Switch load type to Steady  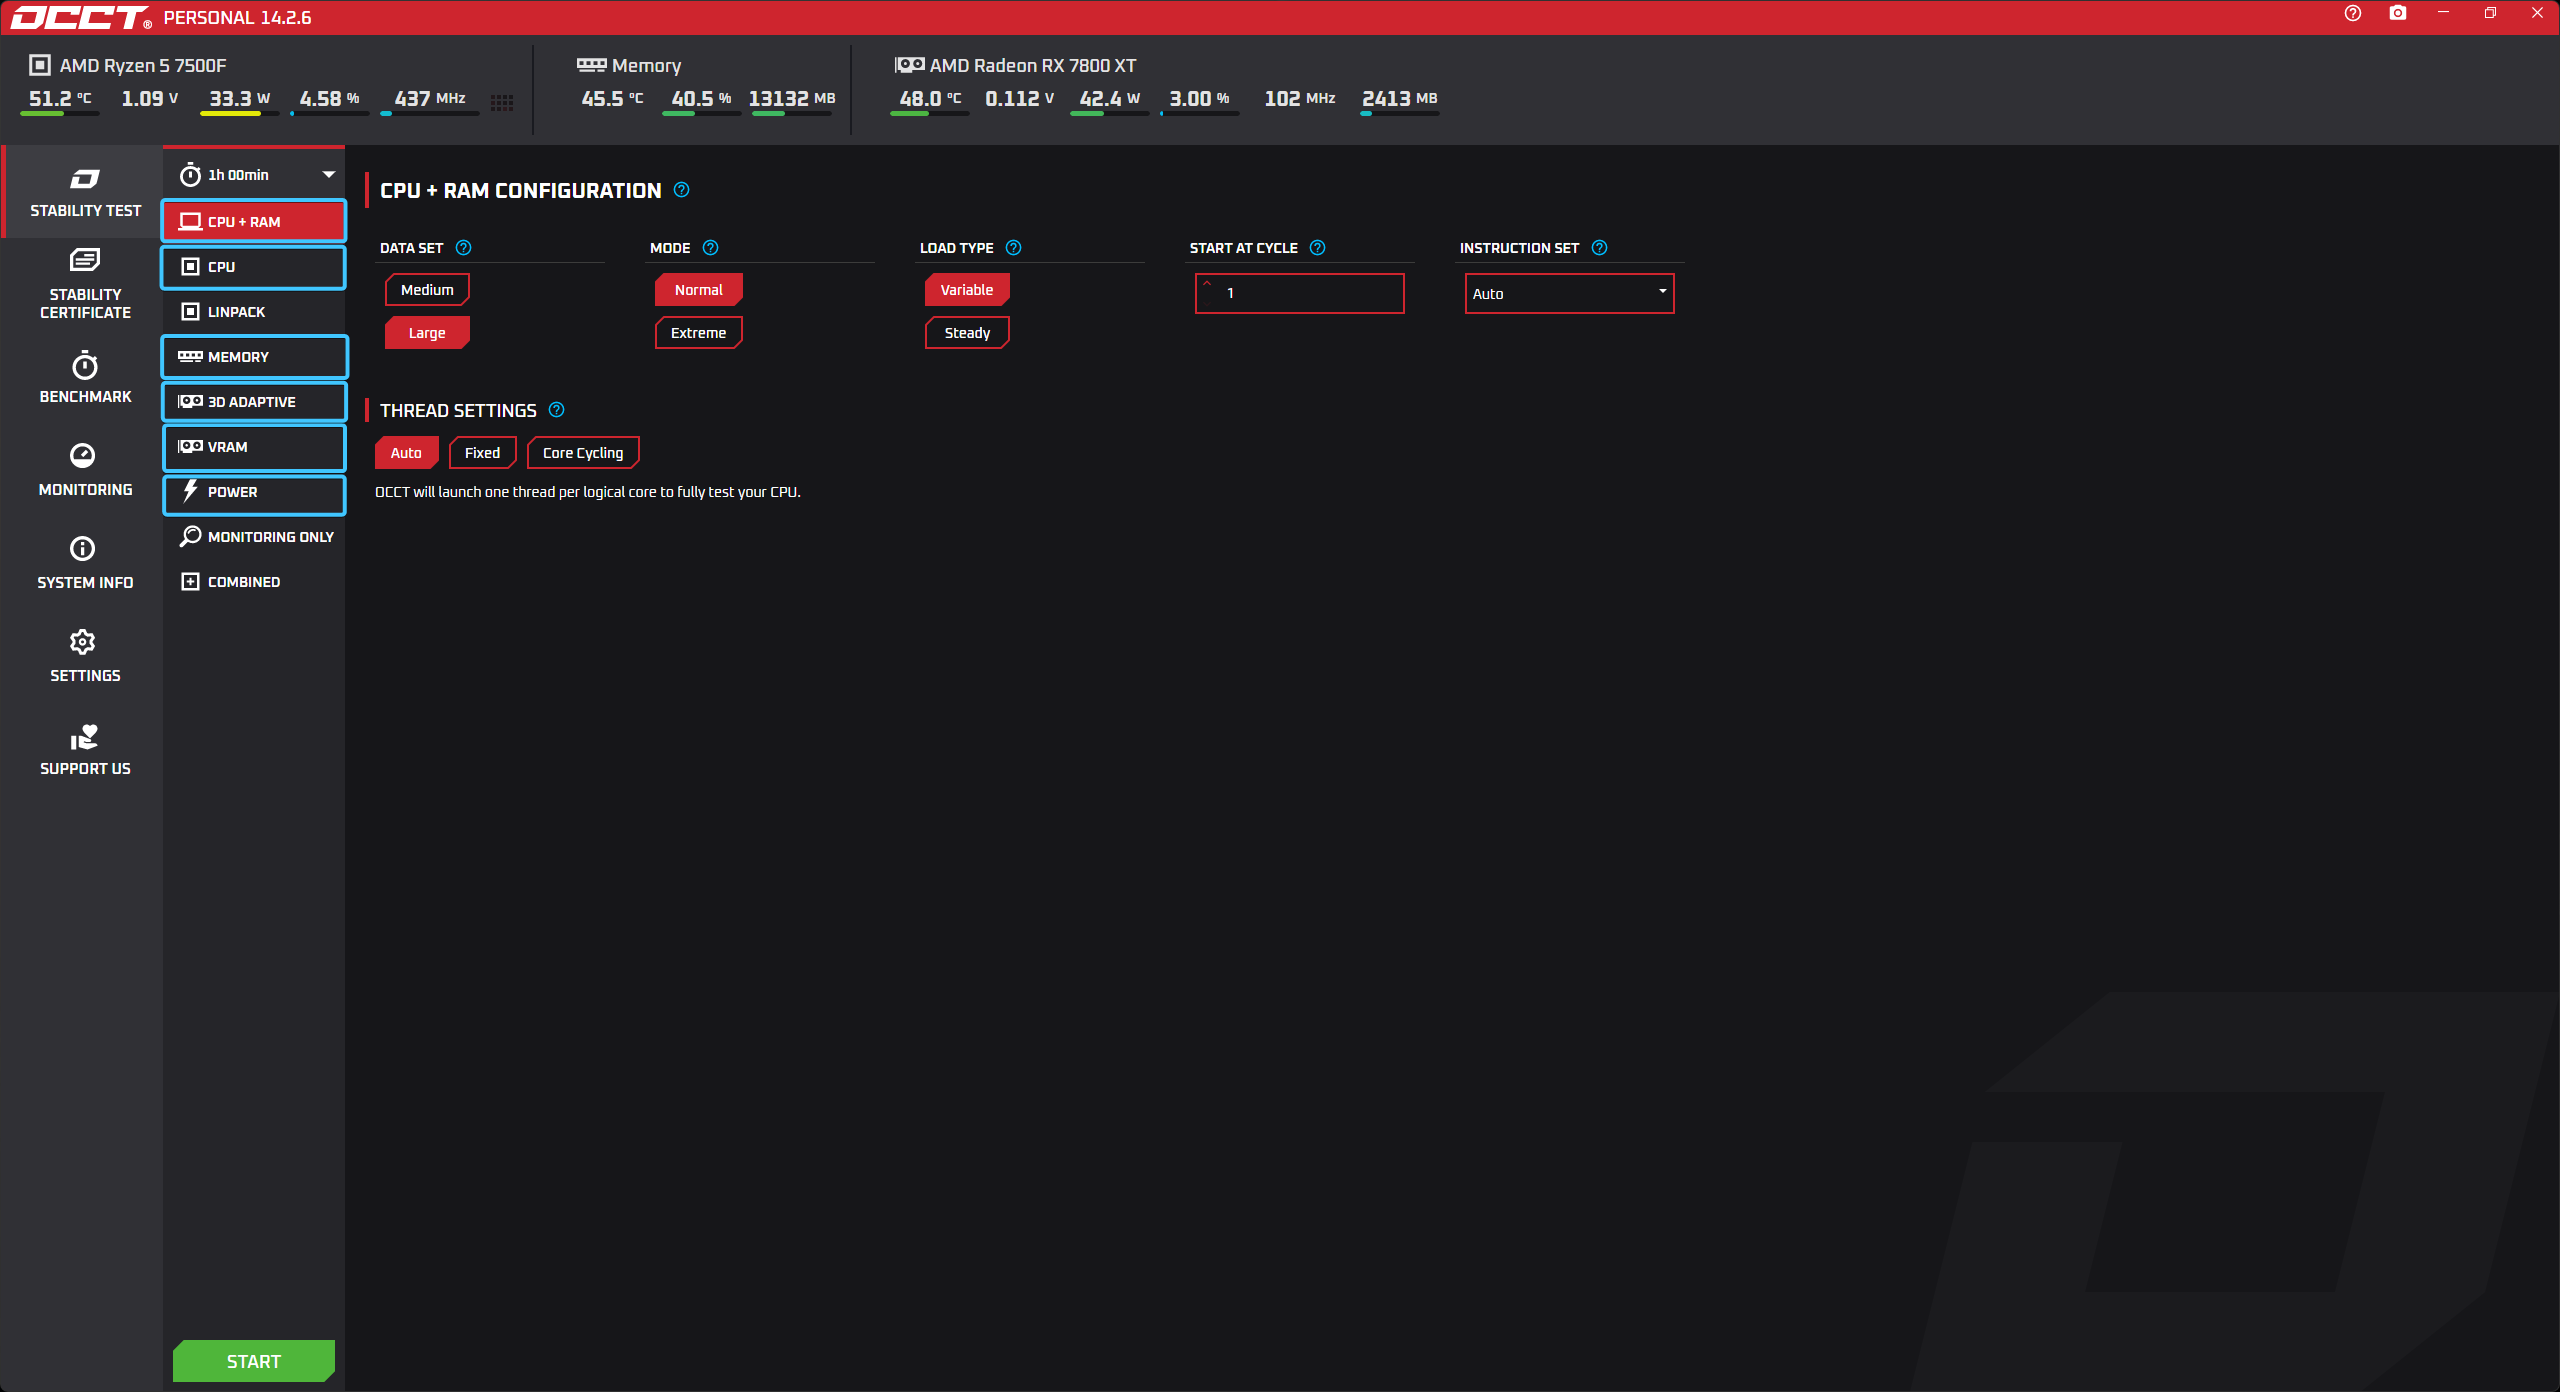click(x=967, y=333)
